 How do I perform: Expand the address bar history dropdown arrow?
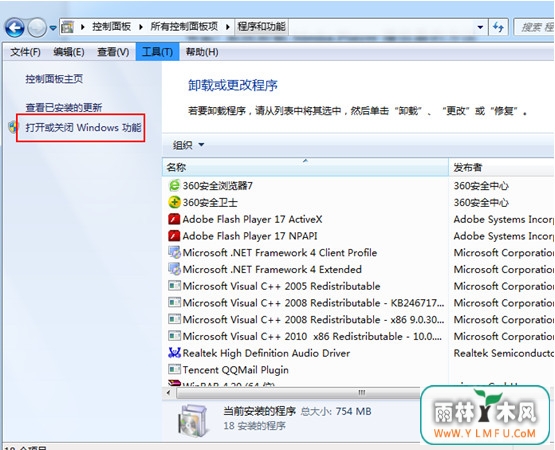click(x=480, y=27)
